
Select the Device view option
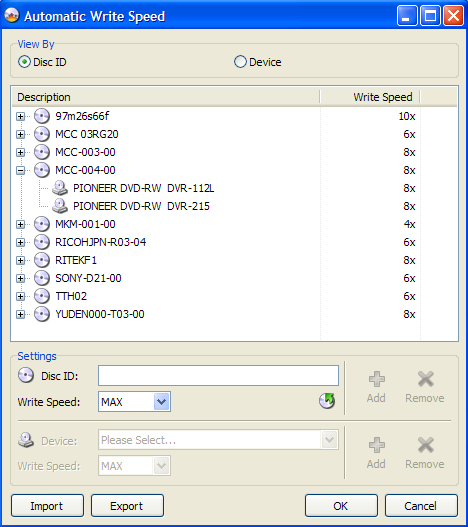tap(258, 62)
